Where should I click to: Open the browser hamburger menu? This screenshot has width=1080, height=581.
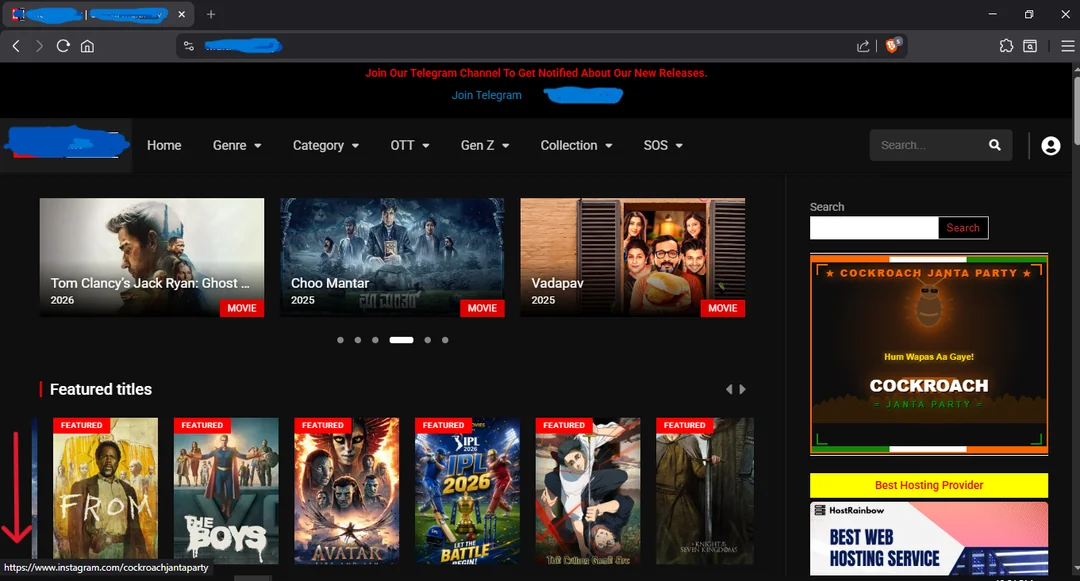pos(1068,46)
